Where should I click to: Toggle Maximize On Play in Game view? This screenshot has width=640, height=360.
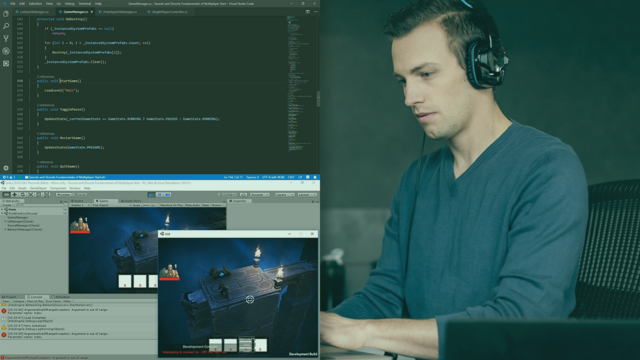[171, 205]
